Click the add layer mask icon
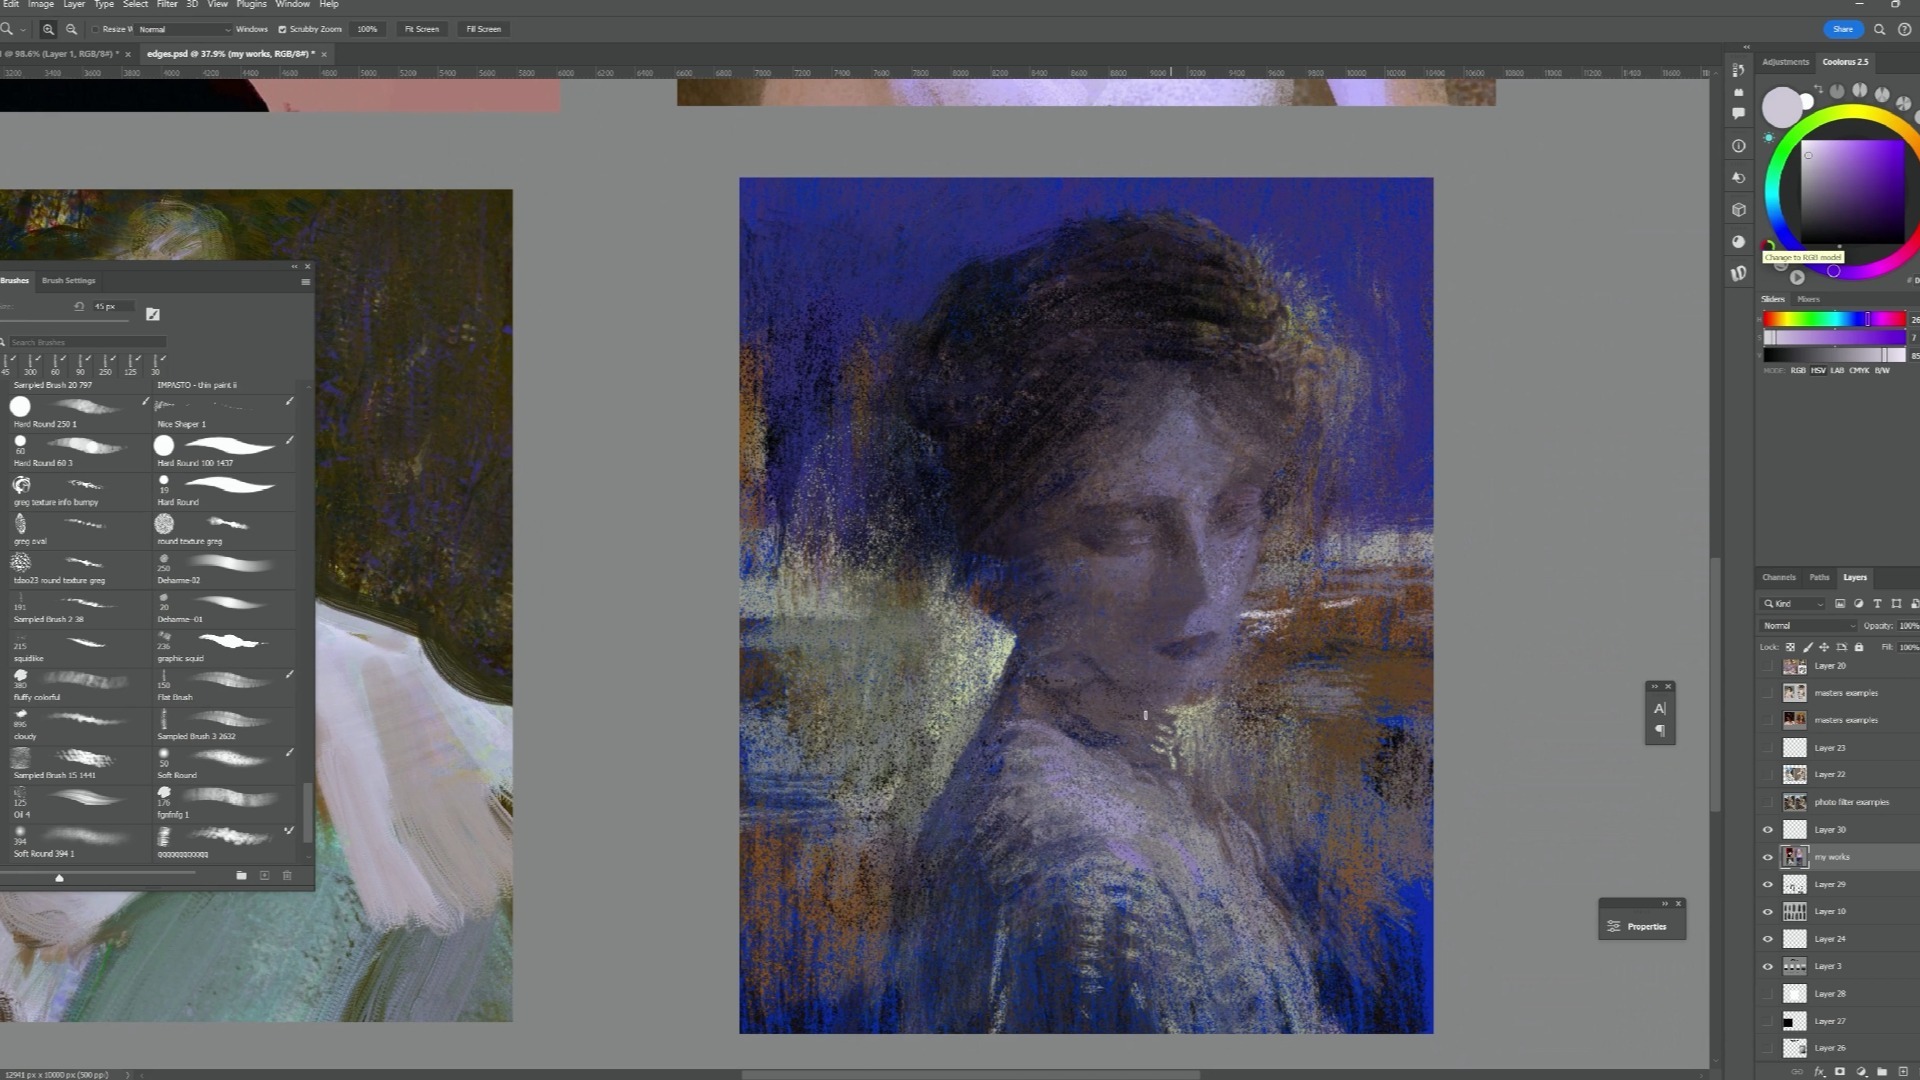 pyautogui.click(x=1839, y=1072)
